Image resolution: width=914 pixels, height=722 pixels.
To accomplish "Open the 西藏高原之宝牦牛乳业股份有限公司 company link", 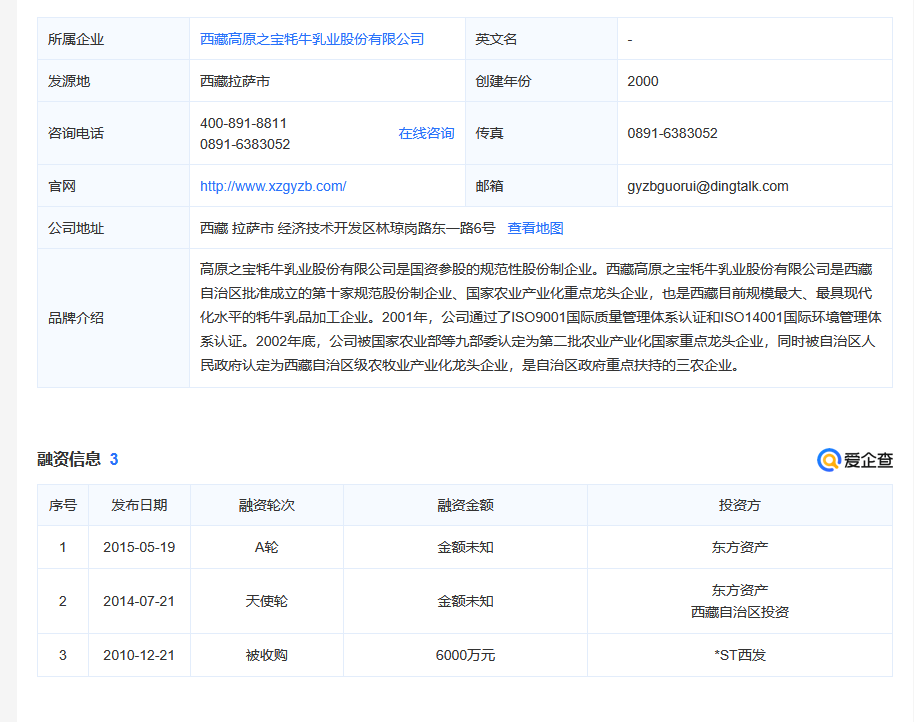I will tap(312, 39).
